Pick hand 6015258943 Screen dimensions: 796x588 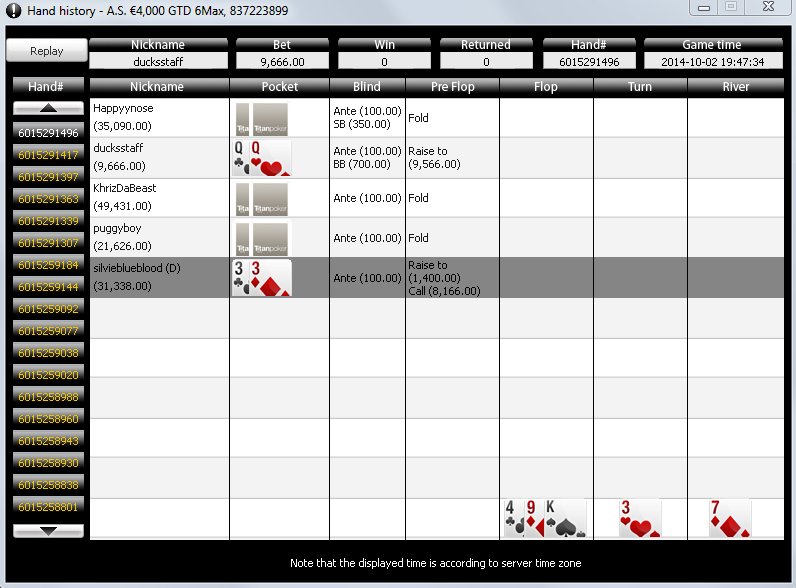(48, 441)
